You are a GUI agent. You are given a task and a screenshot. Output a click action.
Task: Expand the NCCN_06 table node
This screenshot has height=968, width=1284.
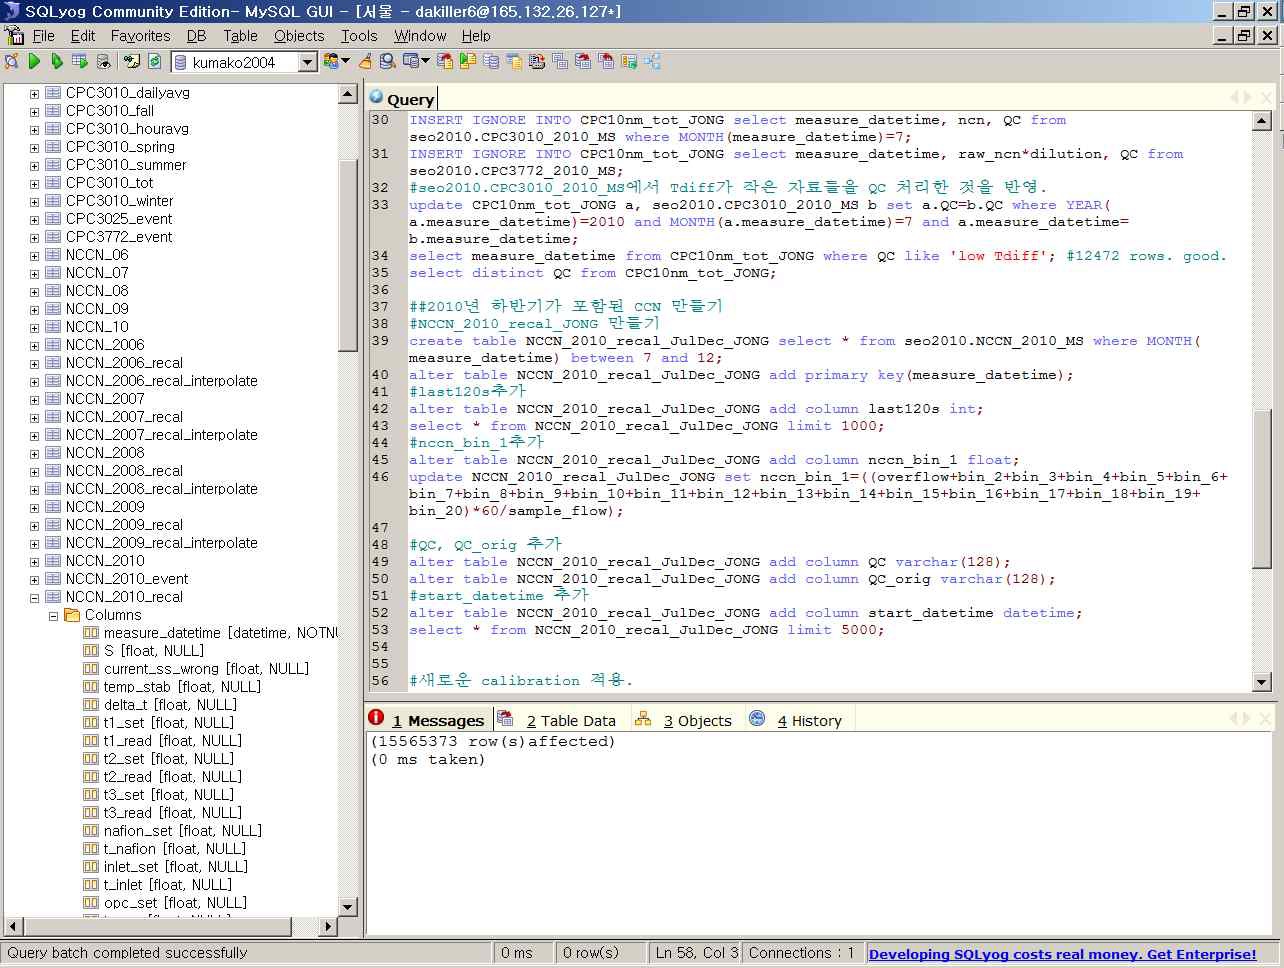[34, 255]
